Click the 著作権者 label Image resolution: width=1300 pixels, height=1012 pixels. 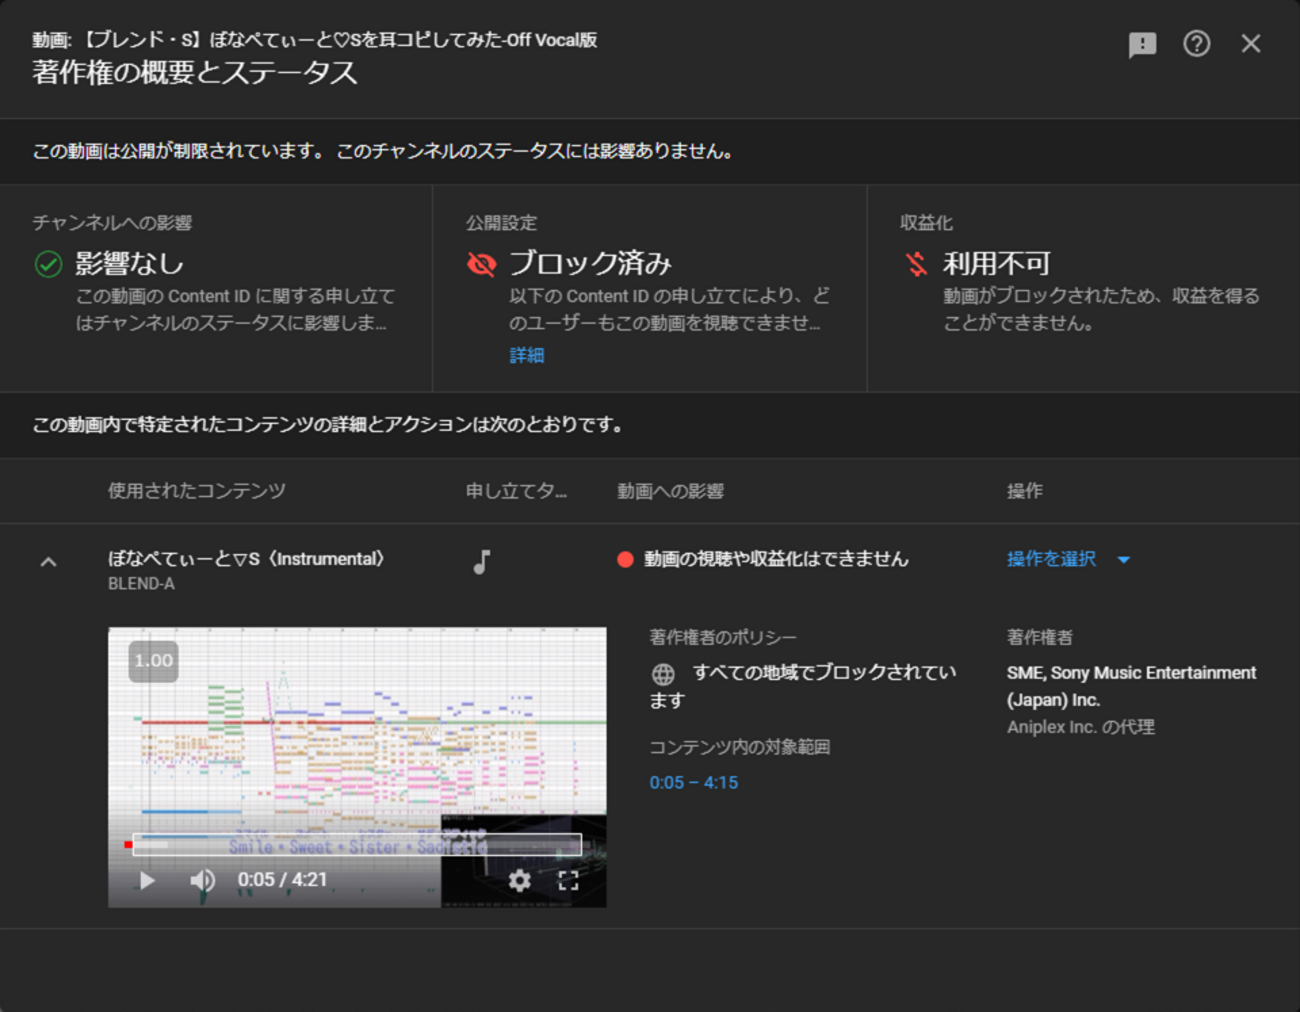click(1039, 637)
